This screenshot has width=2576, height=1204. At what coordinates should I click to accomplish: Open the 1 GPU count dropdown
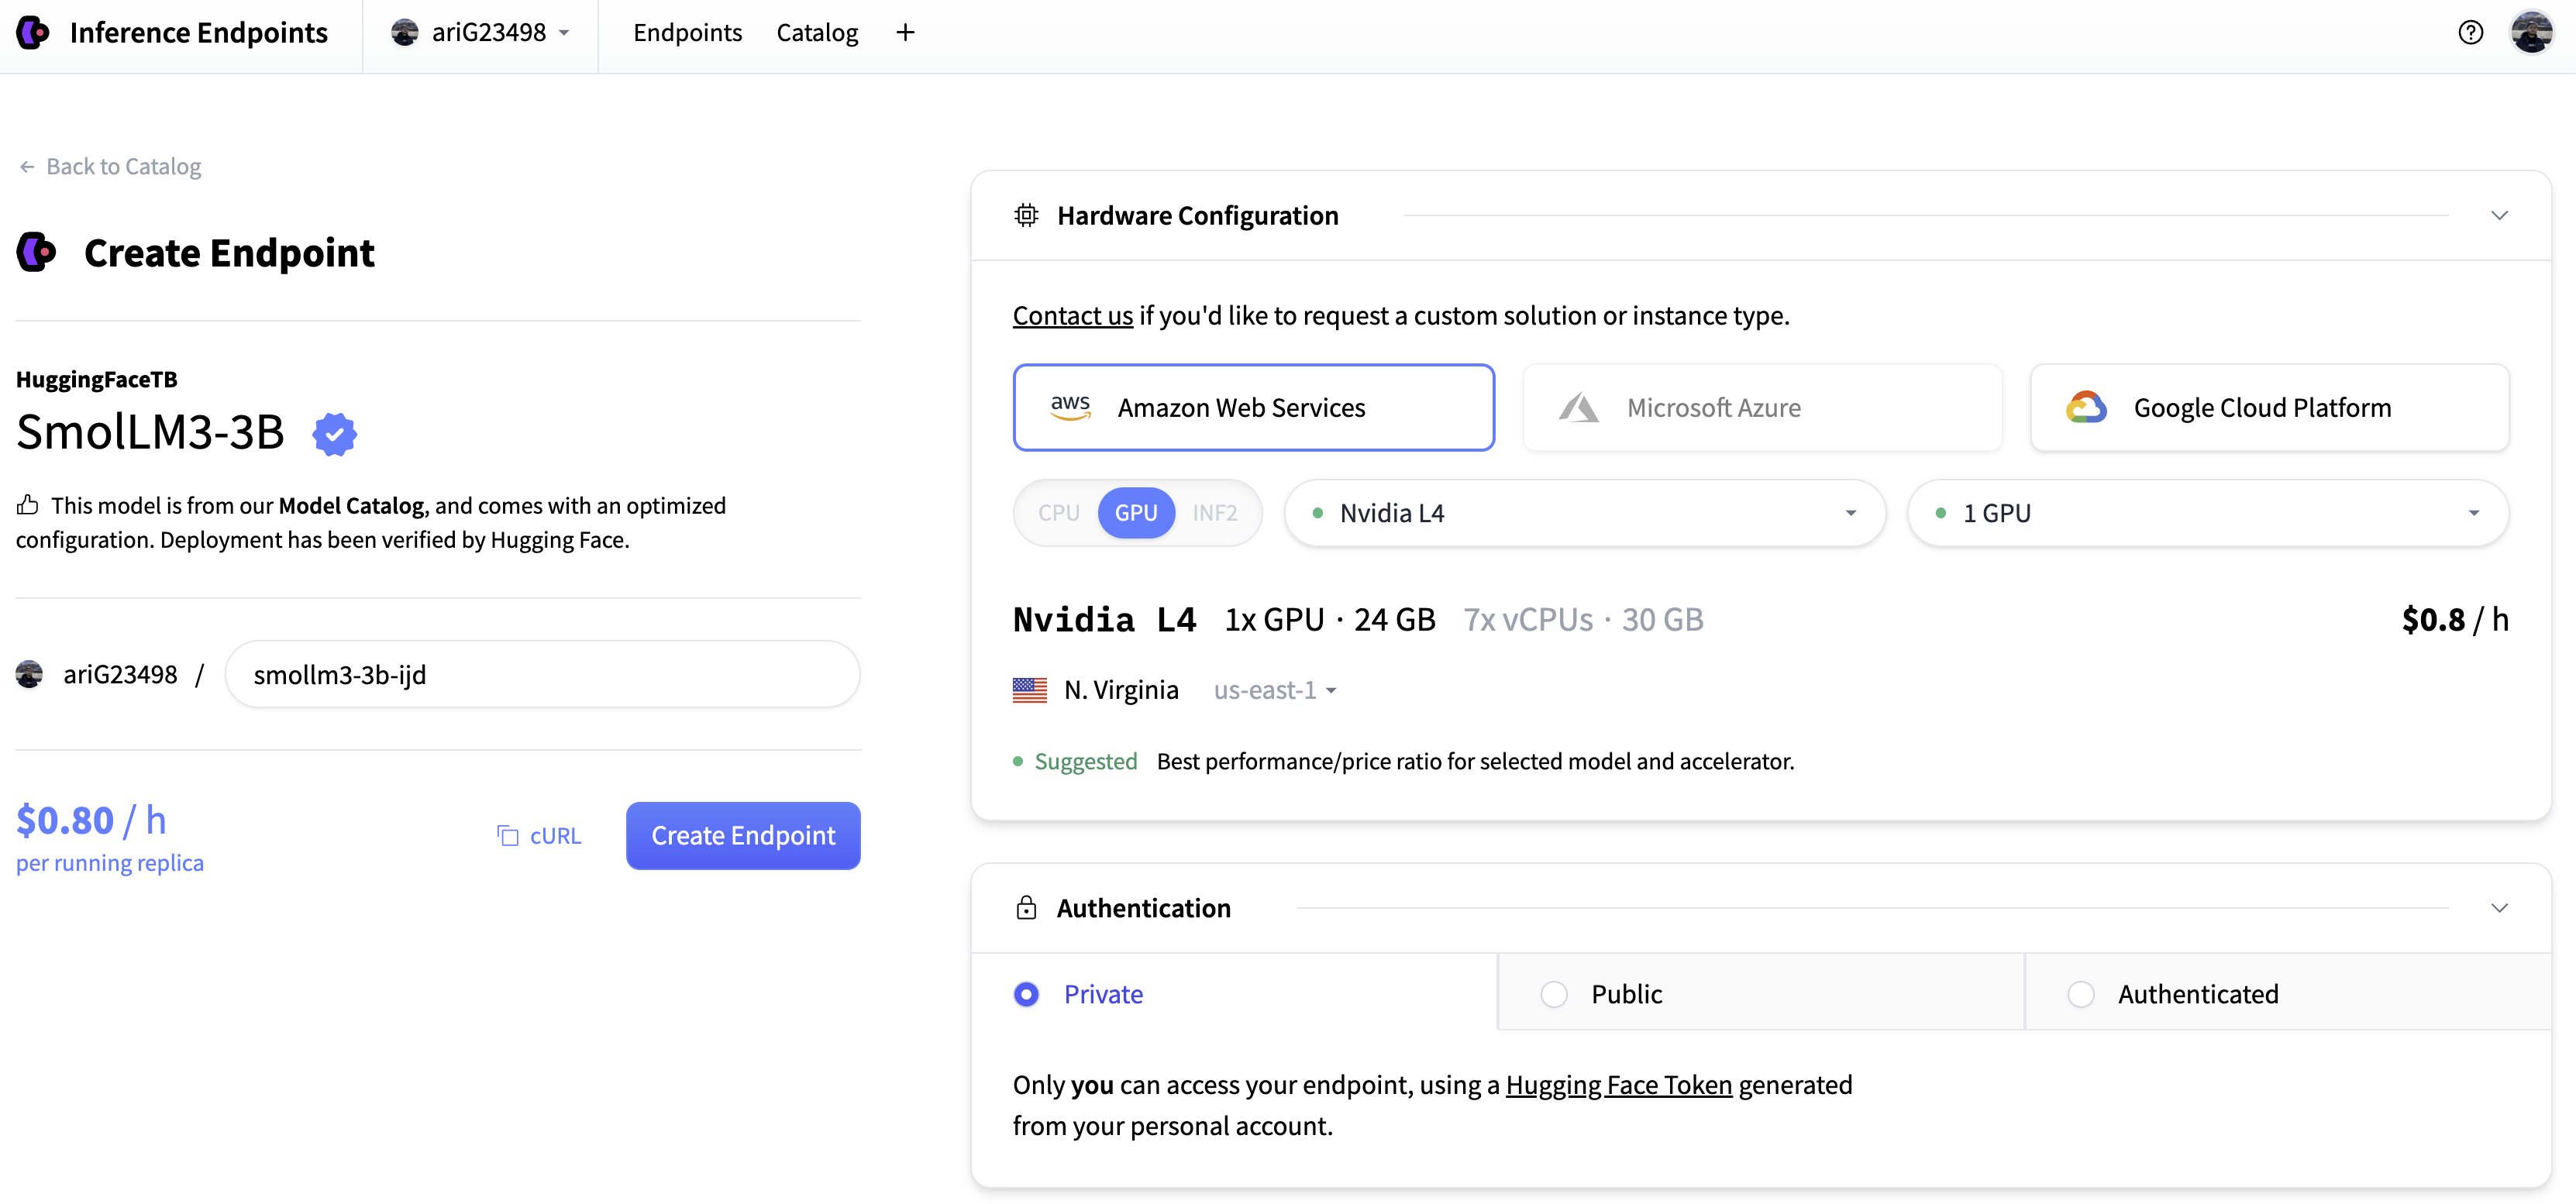(2207, 513)
